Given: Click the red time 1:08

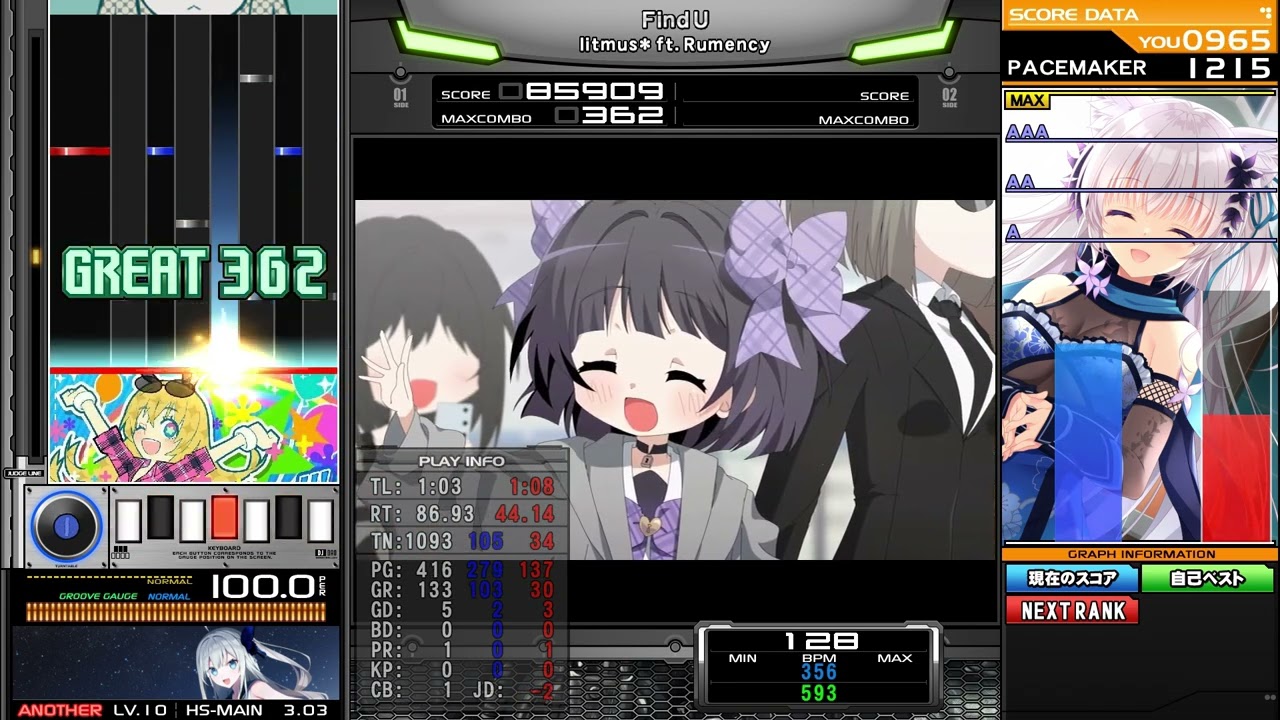Looking at the screenshot, I should click(x=532, y=488).
